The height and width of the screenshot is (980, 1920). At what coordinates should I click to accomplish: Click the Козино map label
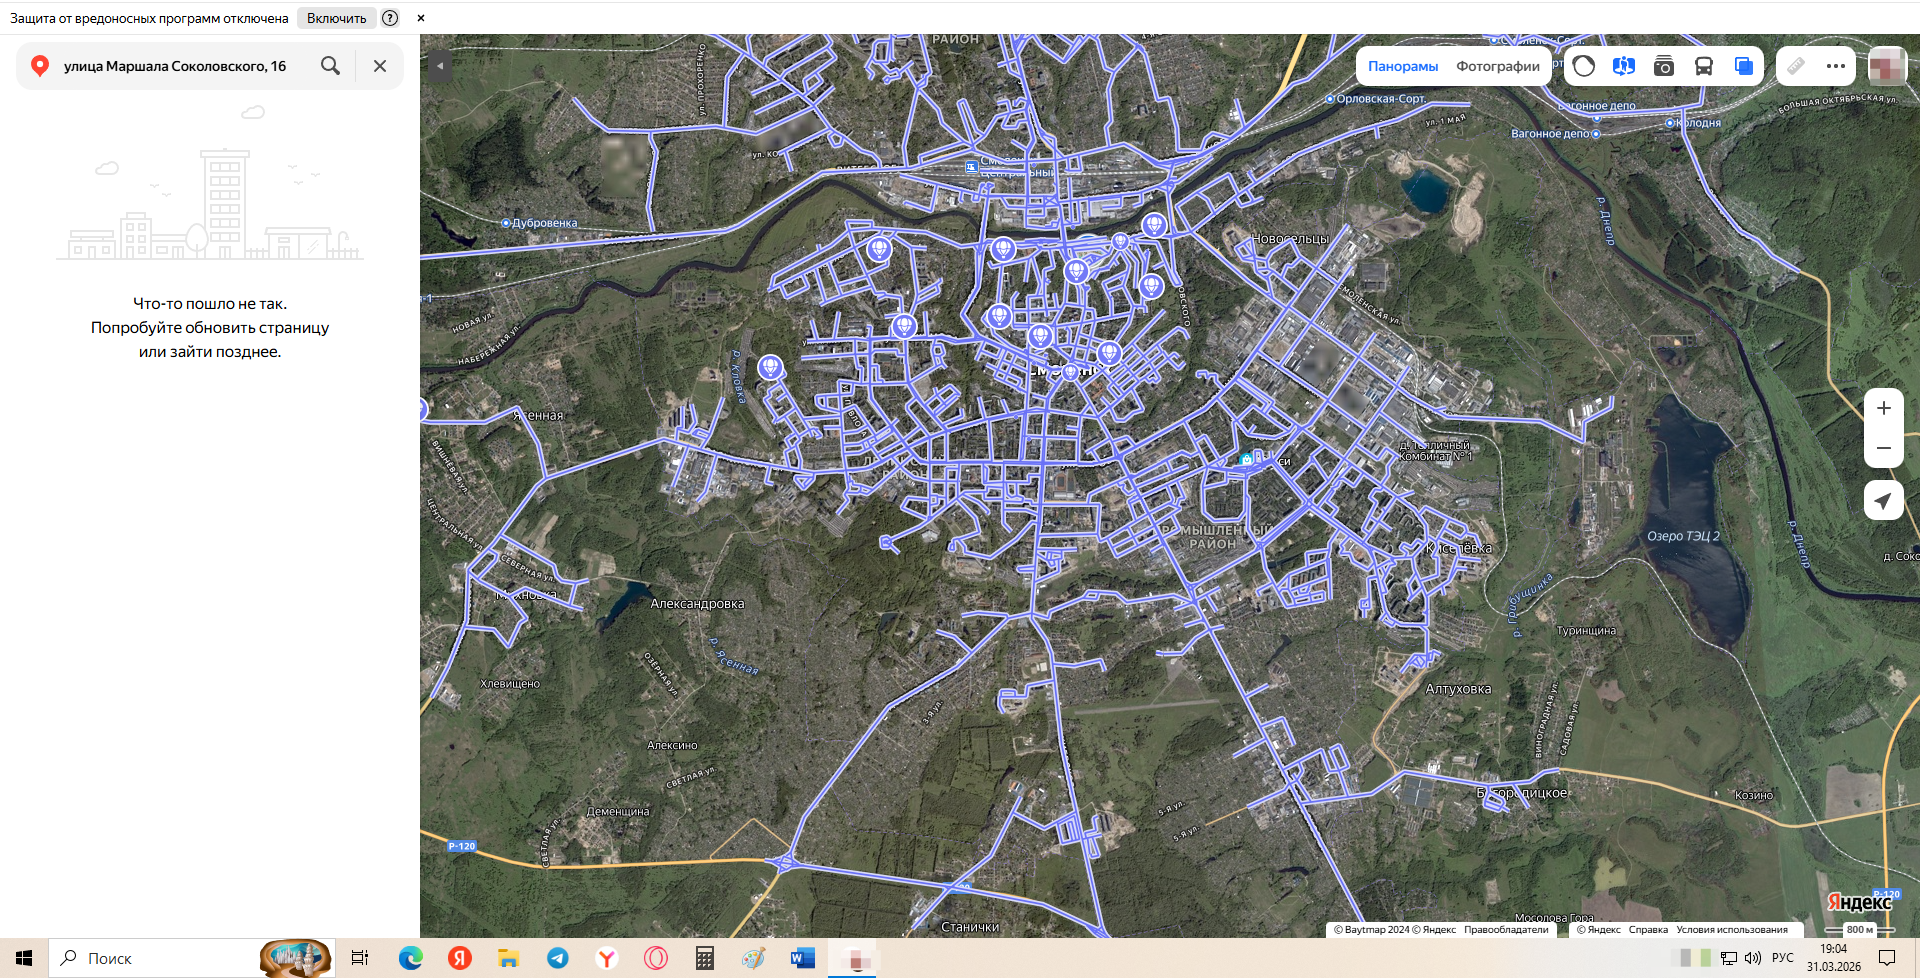click(x=1754, y=796)
